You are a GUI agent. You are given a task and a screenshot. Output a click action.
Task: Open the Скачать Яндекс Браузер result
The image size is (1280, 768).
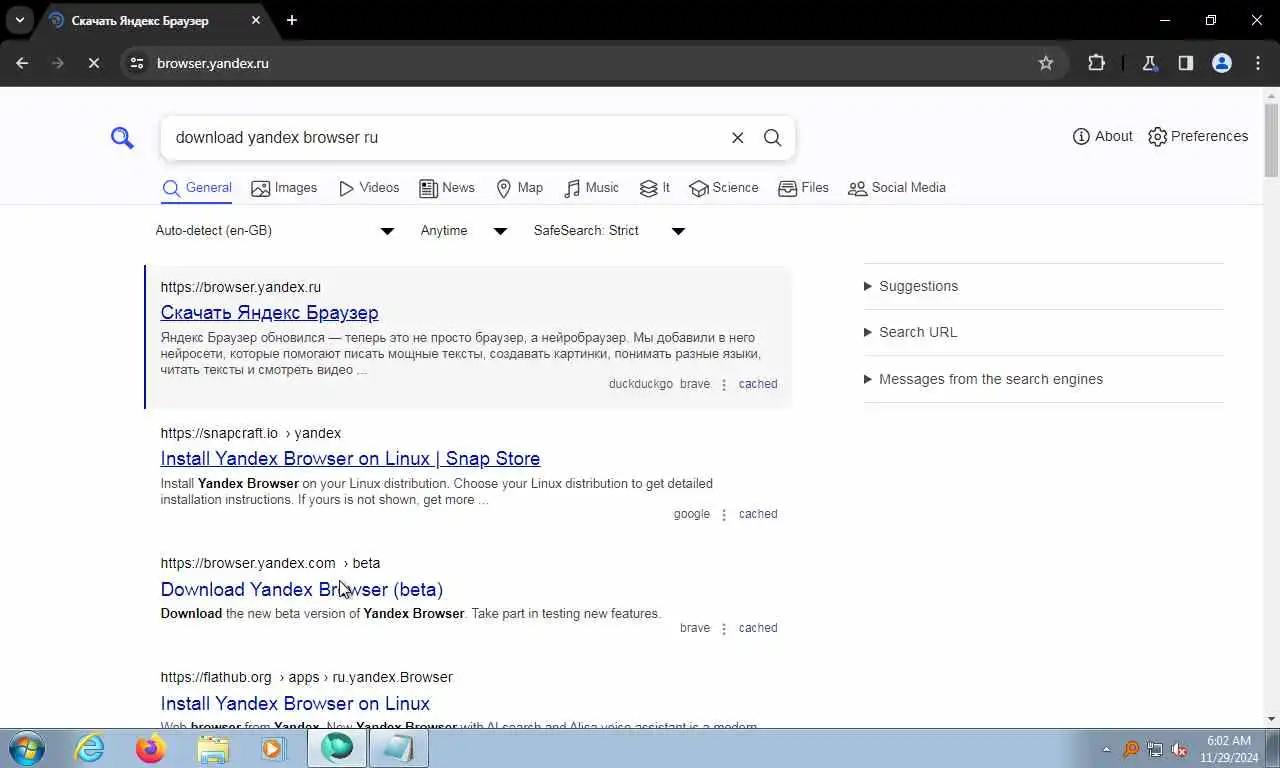(269, 313)
